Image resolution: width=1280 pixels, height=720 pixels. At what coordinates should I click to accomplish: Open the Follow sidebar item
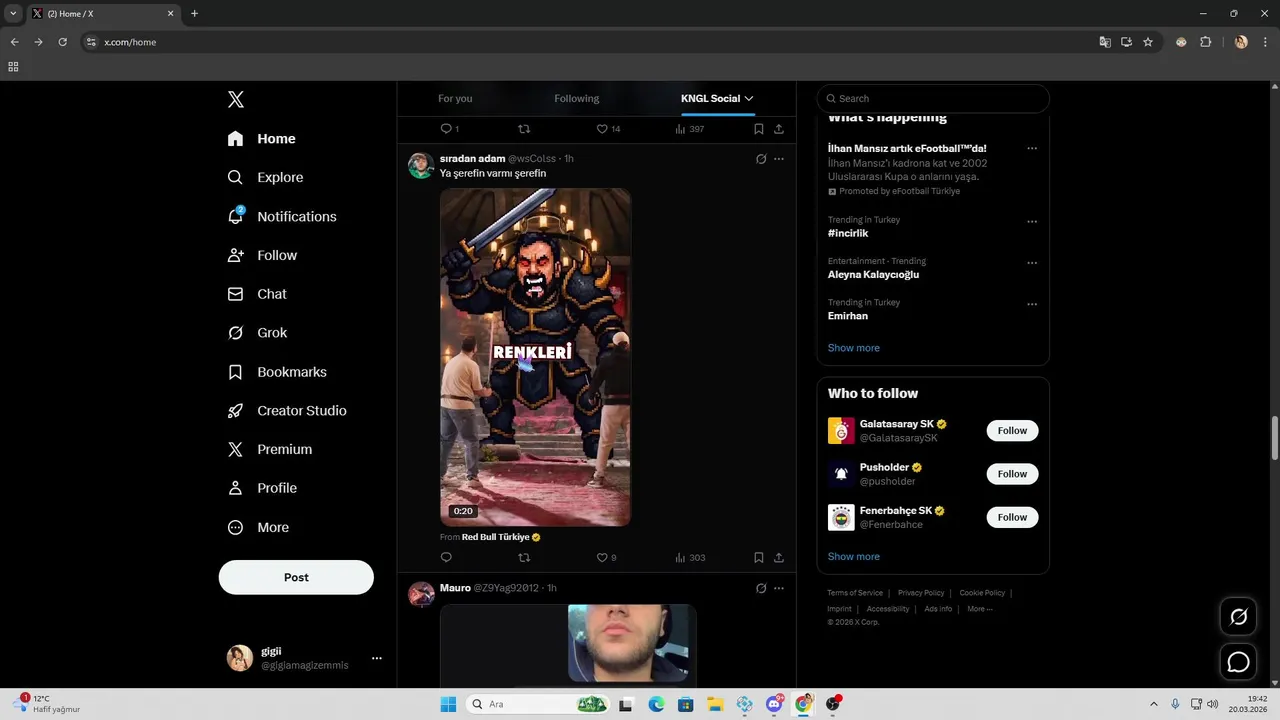[x=263, y=256]
